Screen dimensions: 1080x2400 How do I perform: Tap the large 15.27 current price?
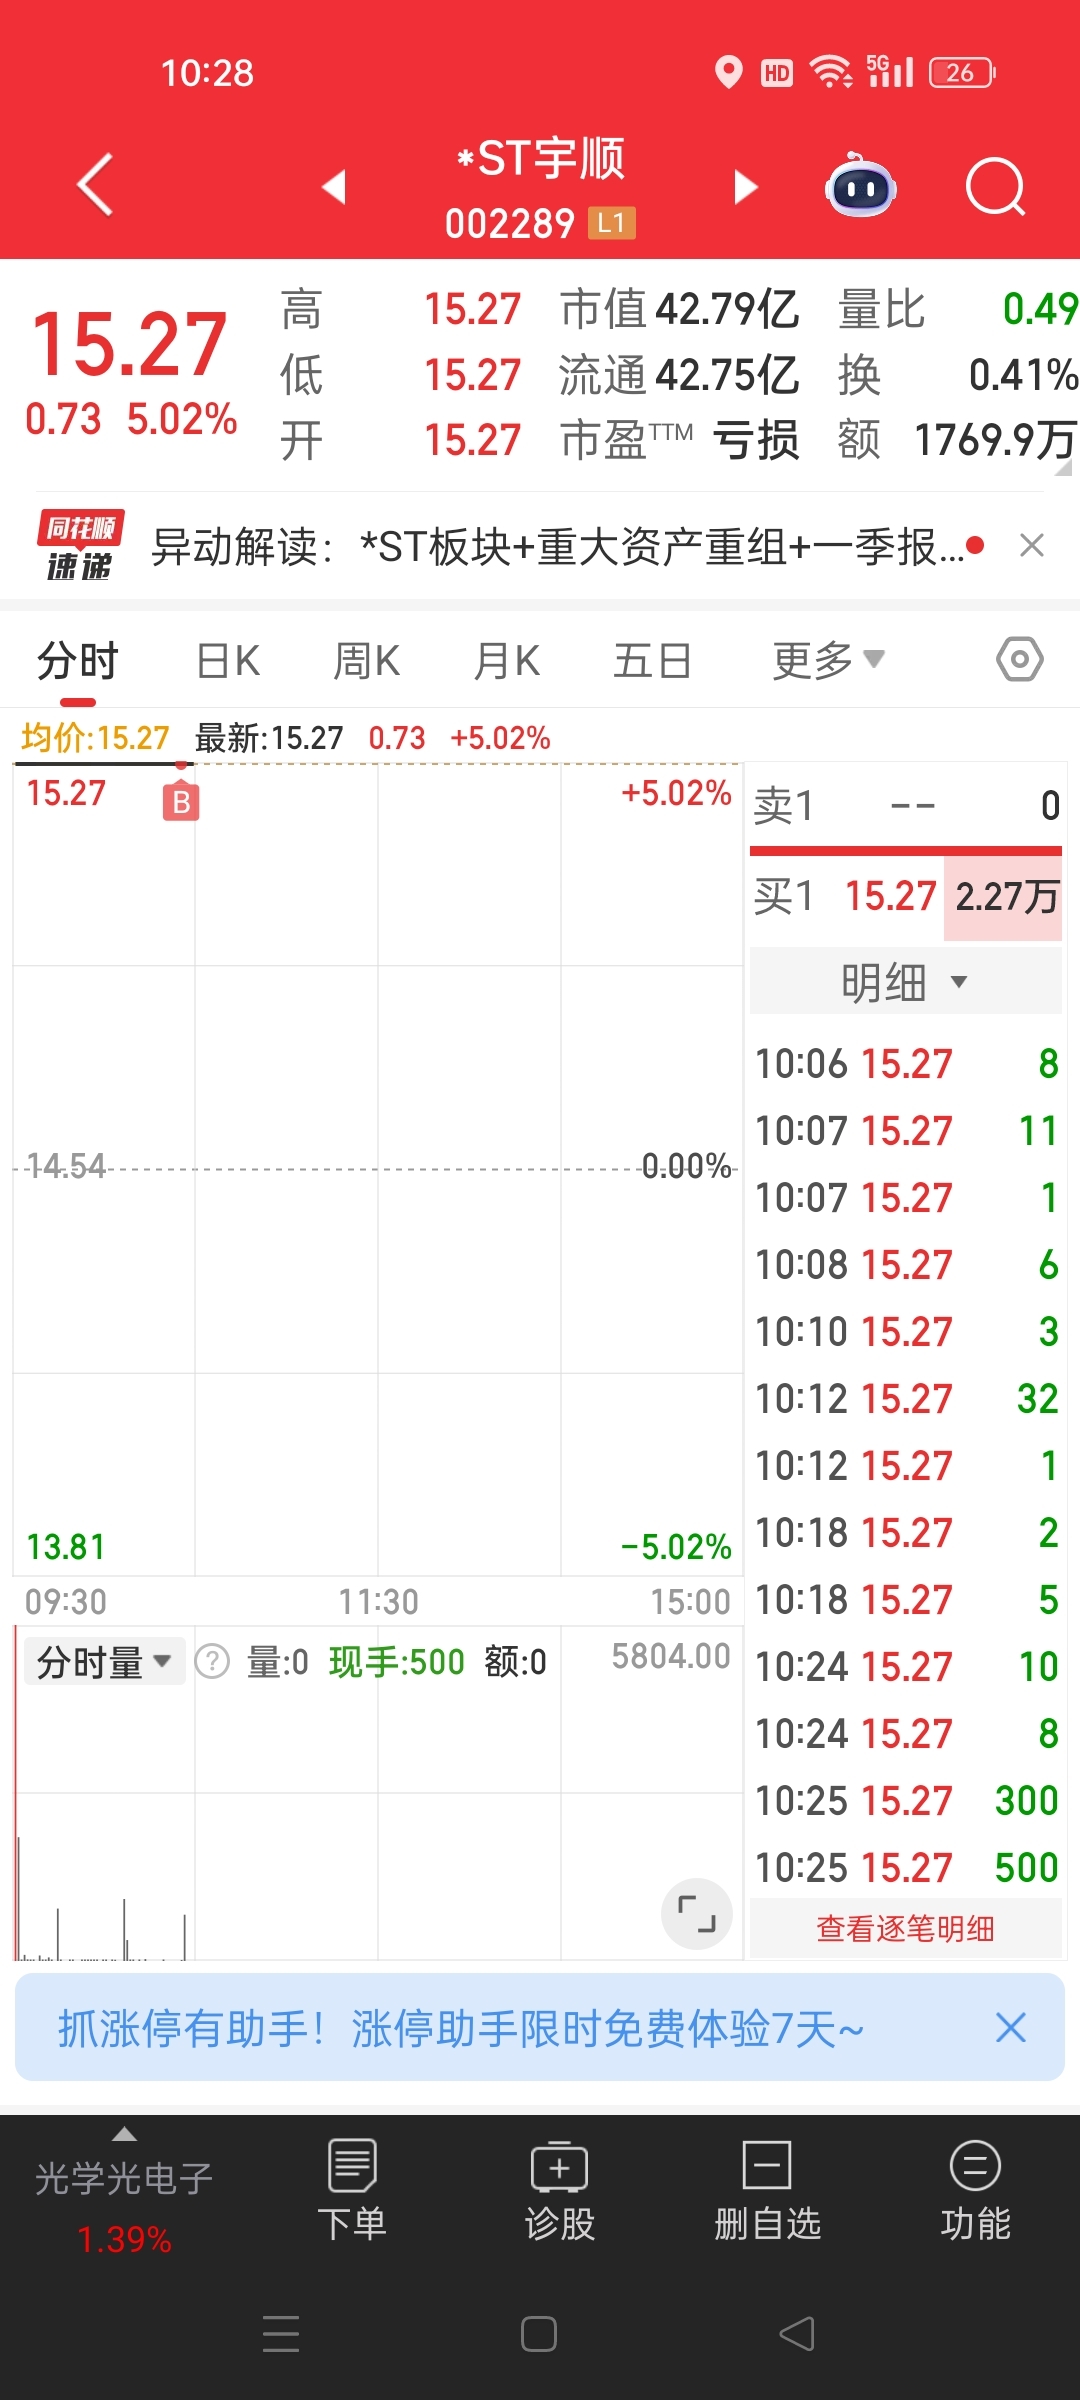(129, 344)
